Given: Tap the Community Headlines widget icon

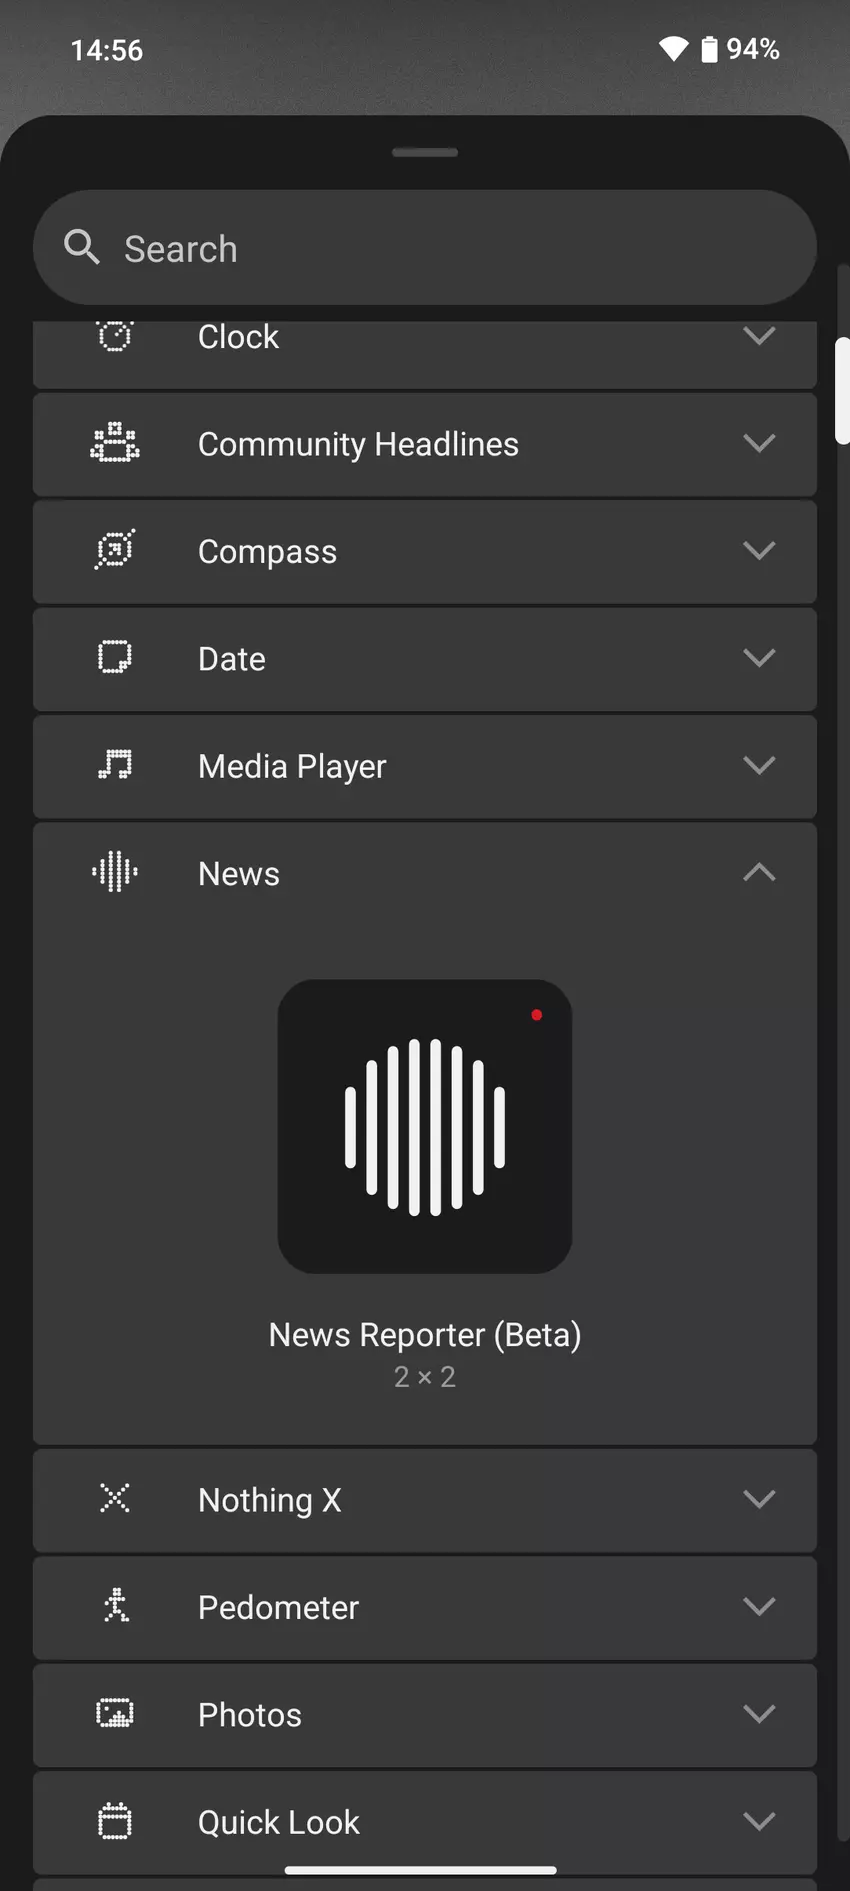Looking at the screenshot, I should [x=115, y=443].
